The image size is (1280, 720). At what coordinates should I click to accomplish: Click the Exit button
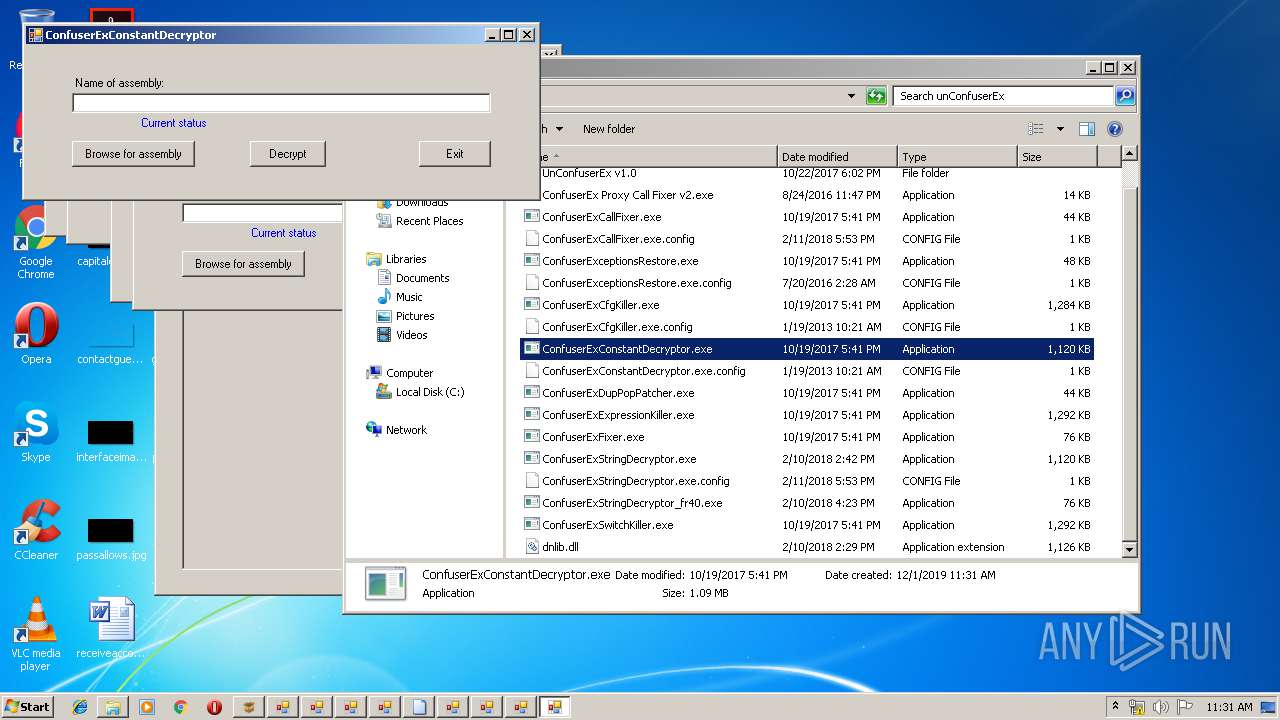pos(455,154)
